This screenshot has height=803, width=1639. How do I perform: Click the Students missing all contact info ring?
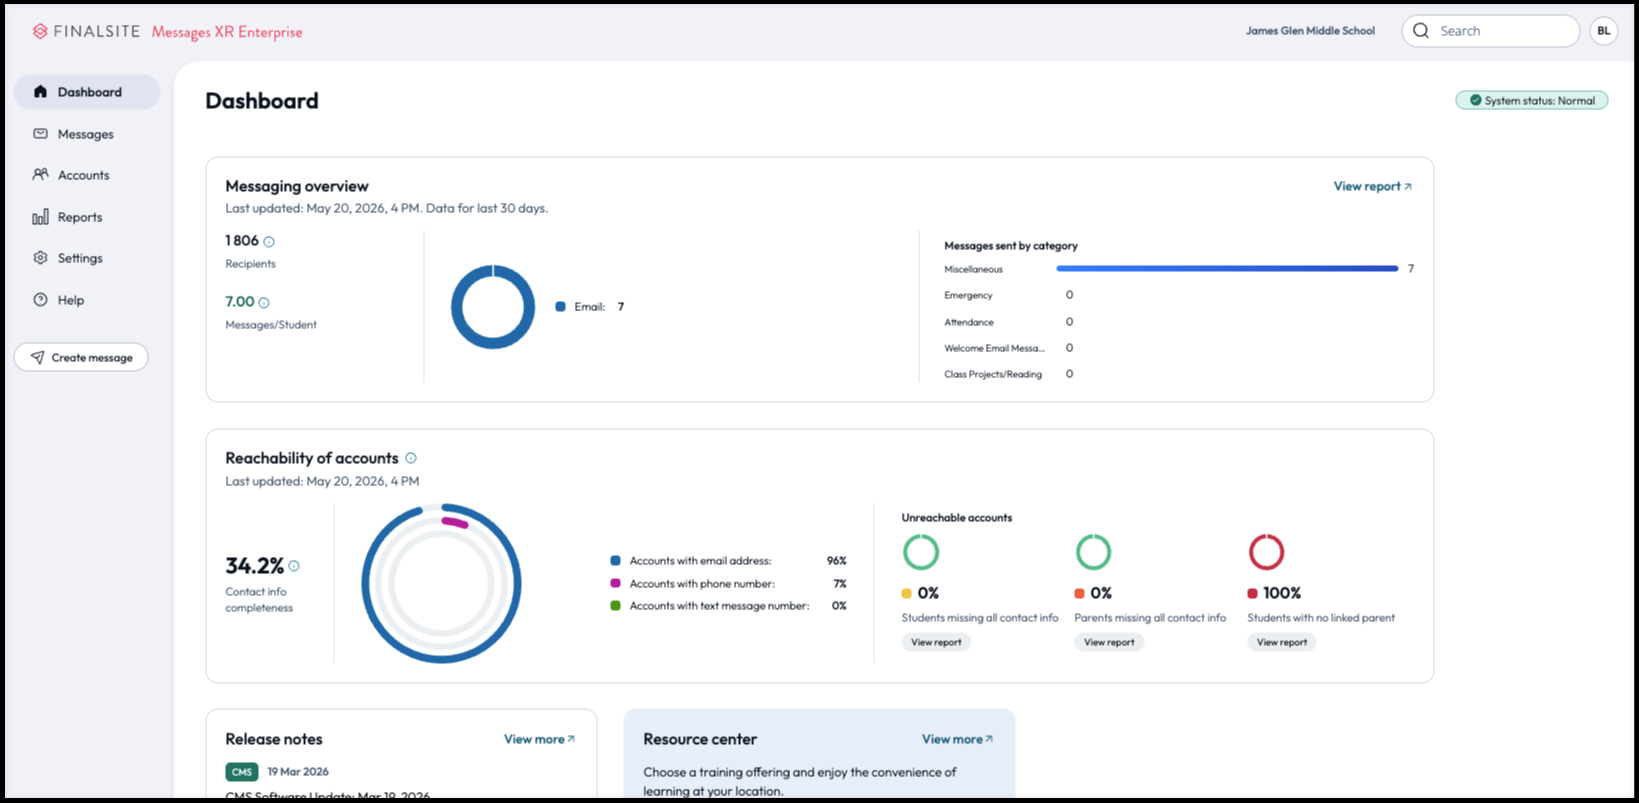tap(921, 552)
